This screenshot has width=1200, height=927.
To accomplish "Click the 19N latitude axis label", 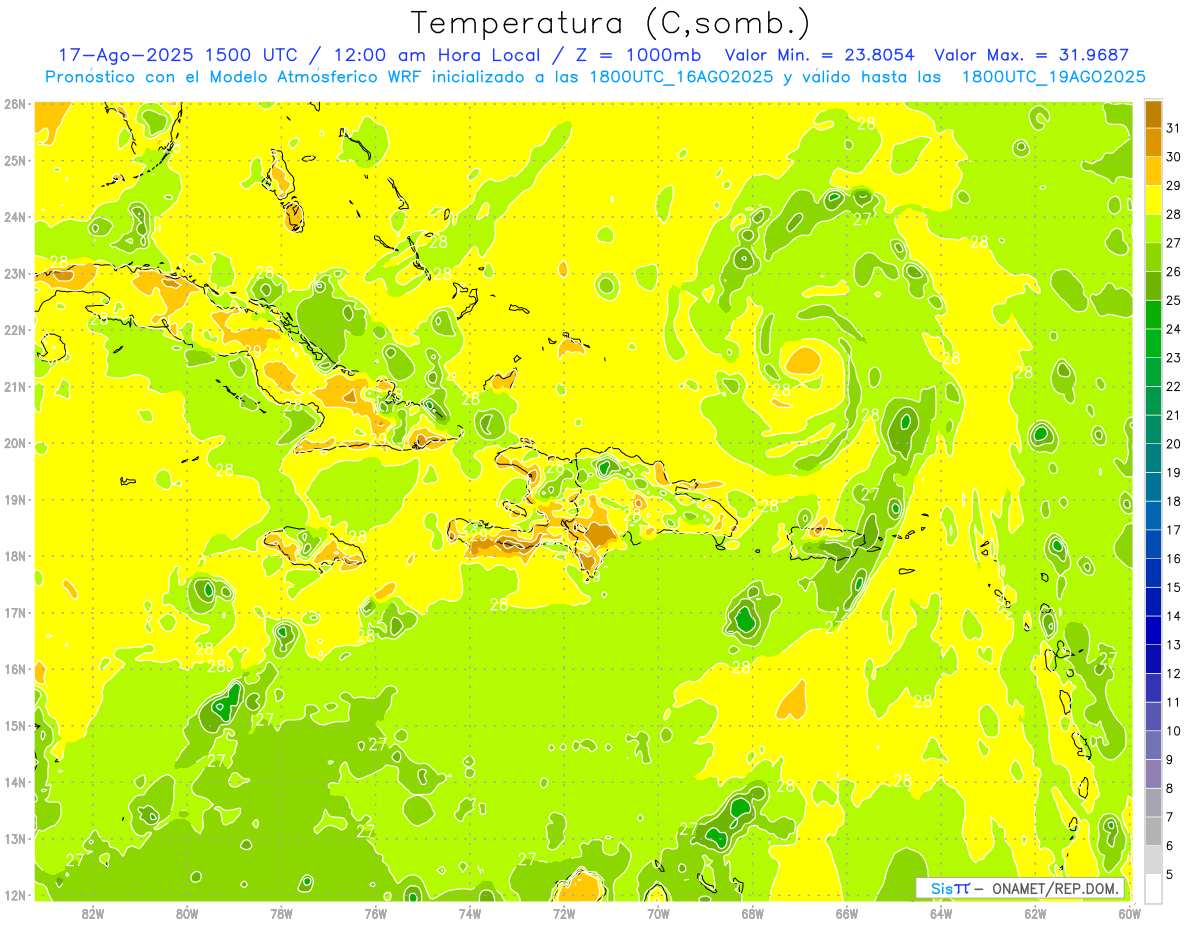I will 14,499.
